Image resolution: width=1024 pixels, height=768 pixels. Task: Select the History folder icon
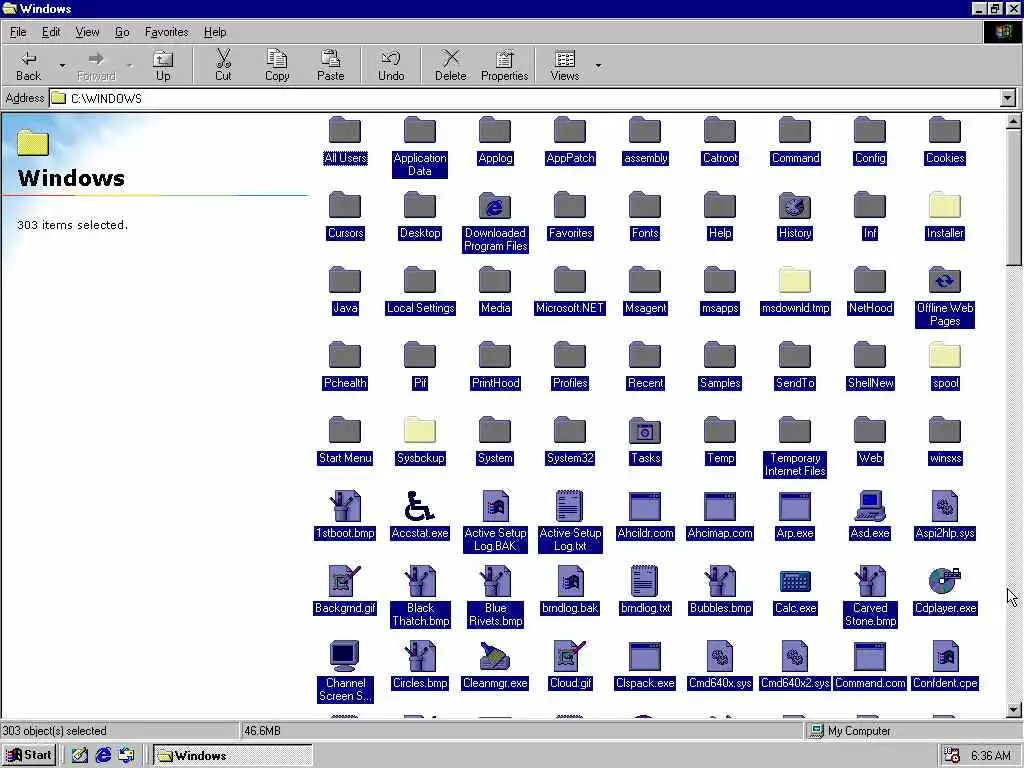795,207
